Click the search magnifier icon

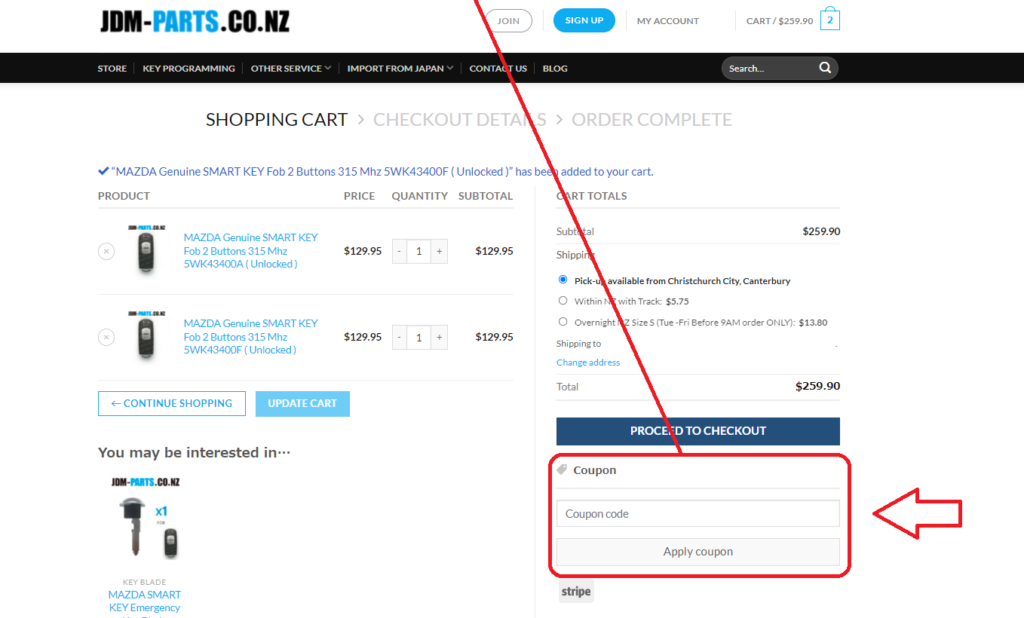pyautogui.click(x=824, y=68)
